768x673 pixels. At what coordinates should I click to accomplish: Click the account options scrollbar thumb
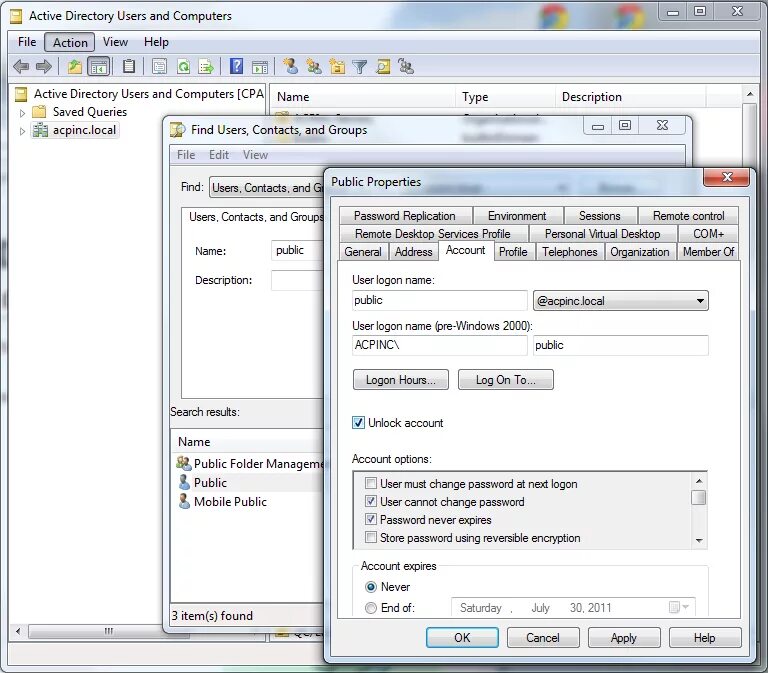(x=698, y=497)
